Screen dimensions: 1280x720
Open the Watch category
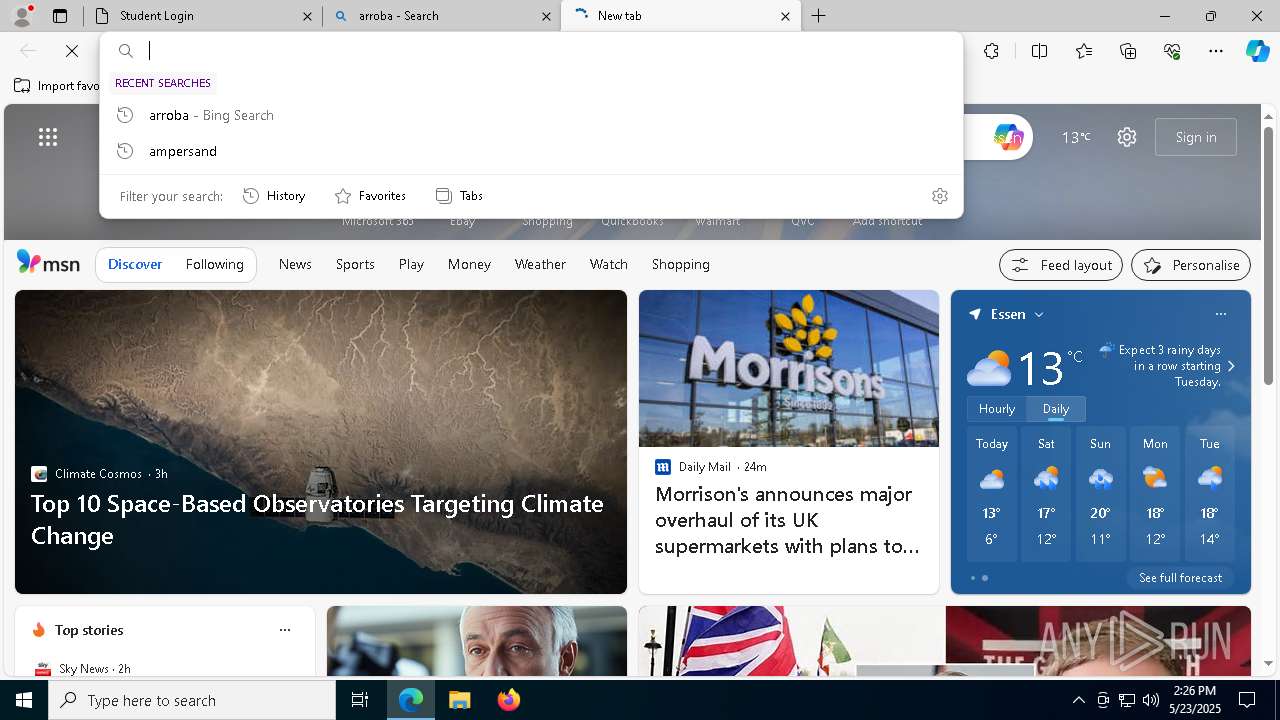point(608,264)
